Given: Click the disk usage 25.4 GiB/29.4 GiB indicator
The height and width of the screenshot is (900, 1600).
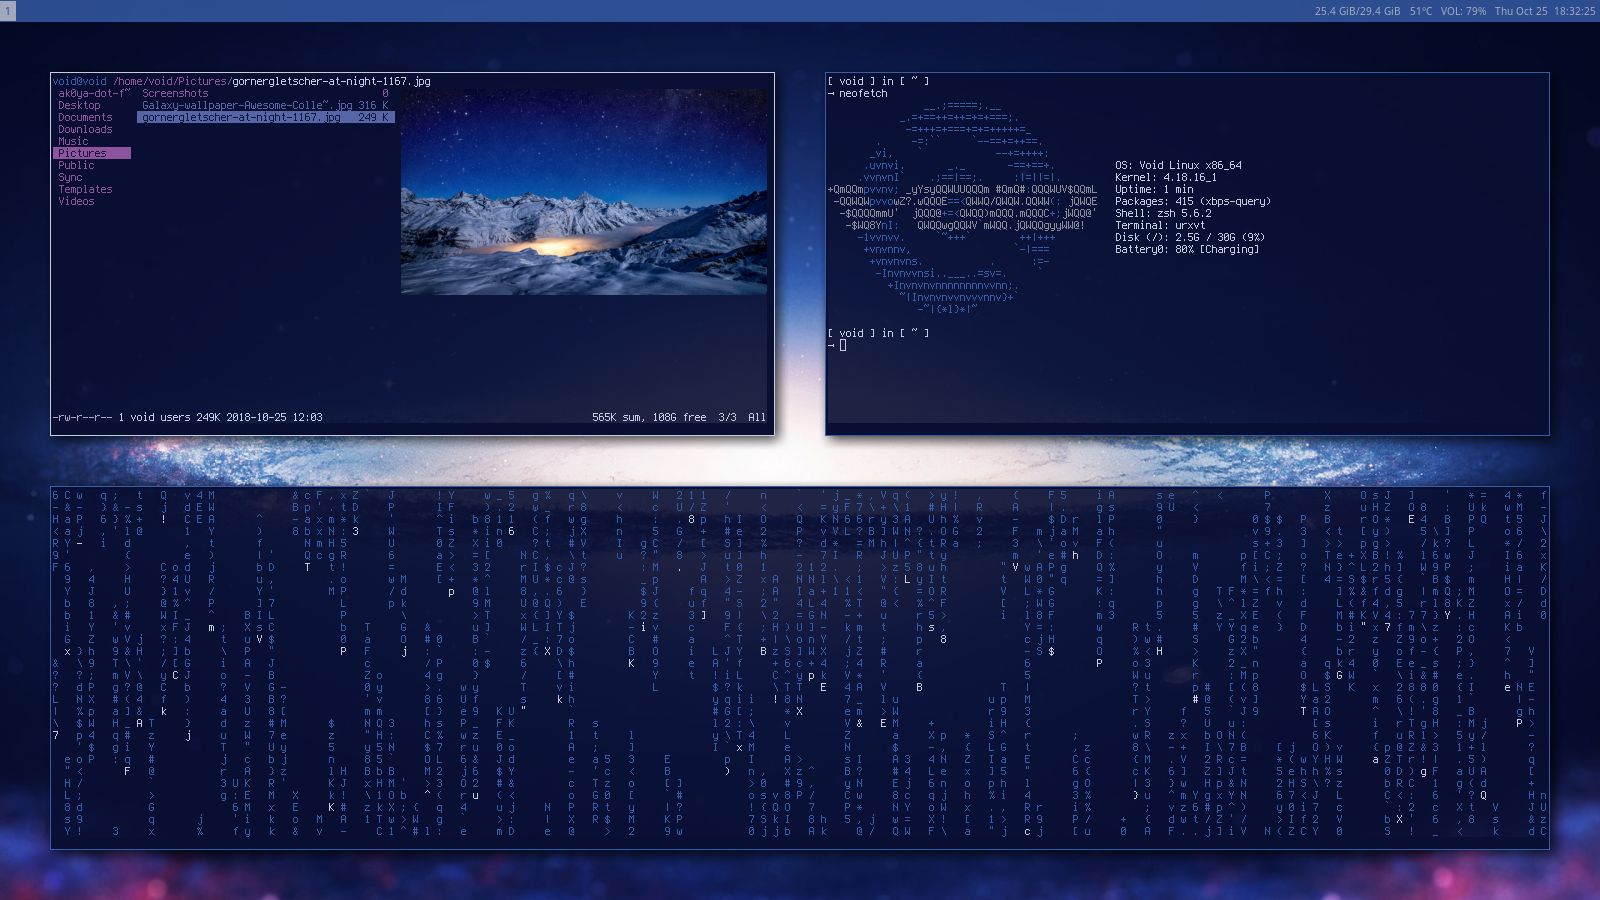Looking at the screenshot, I should coord(1356,11).
